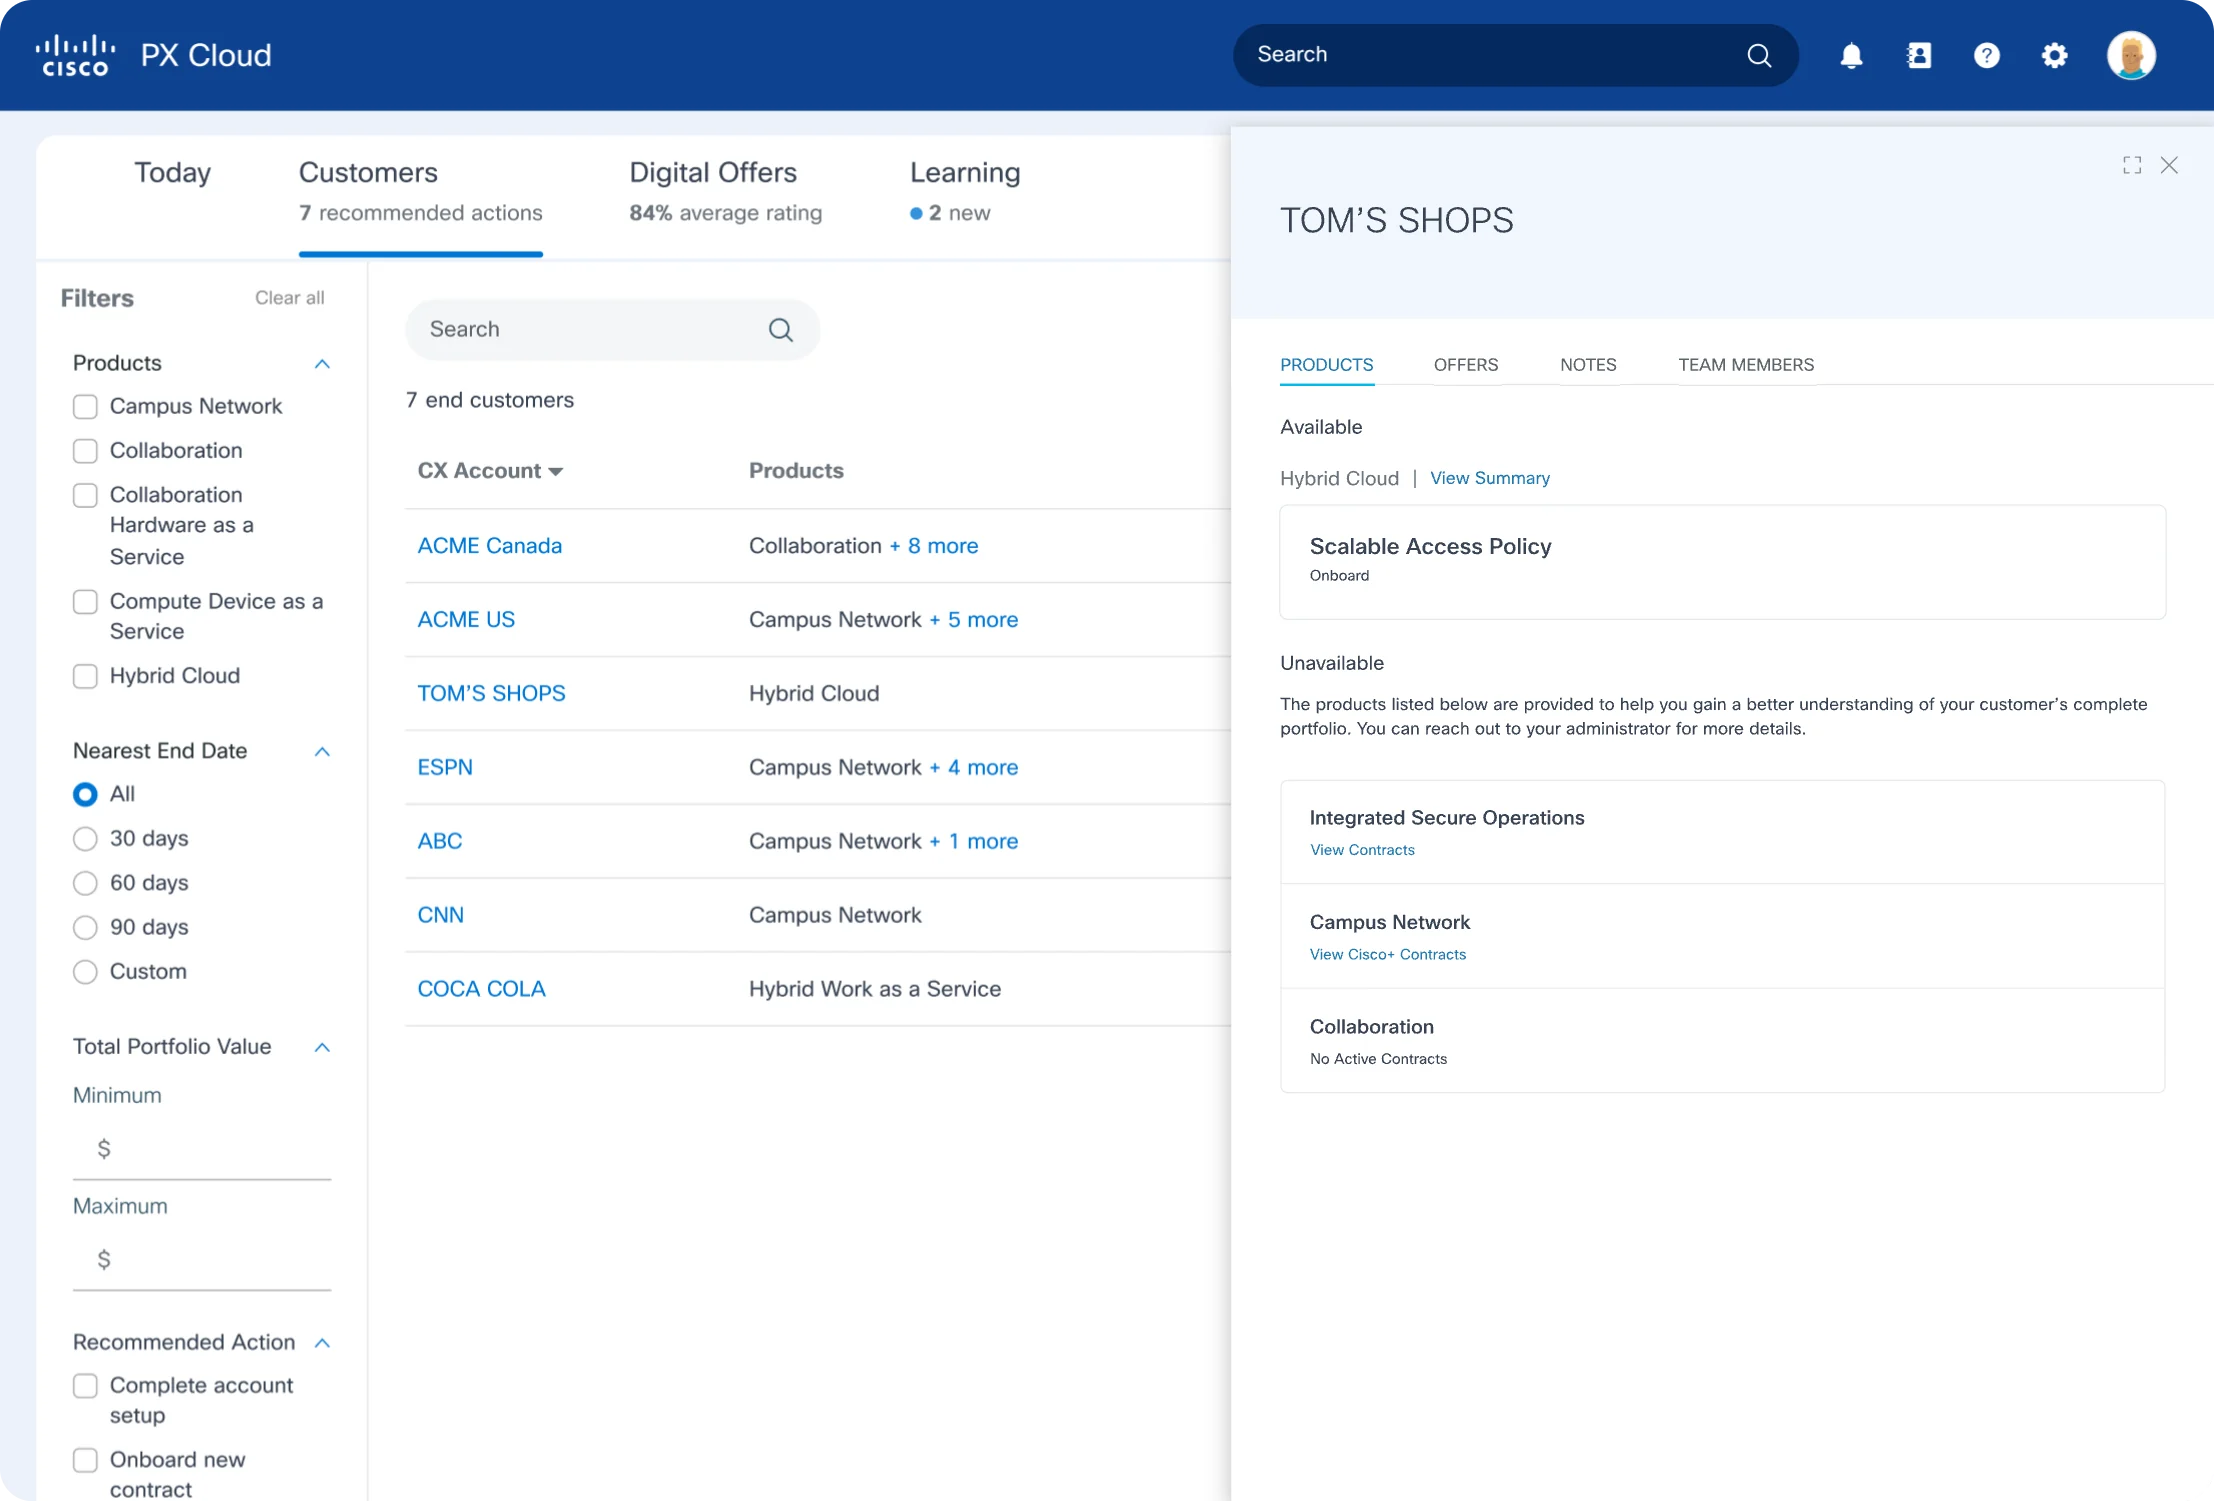The image size is (2214, 1501).
Task: Check Complete account setup checkbox
Action: coord(85,1385)
